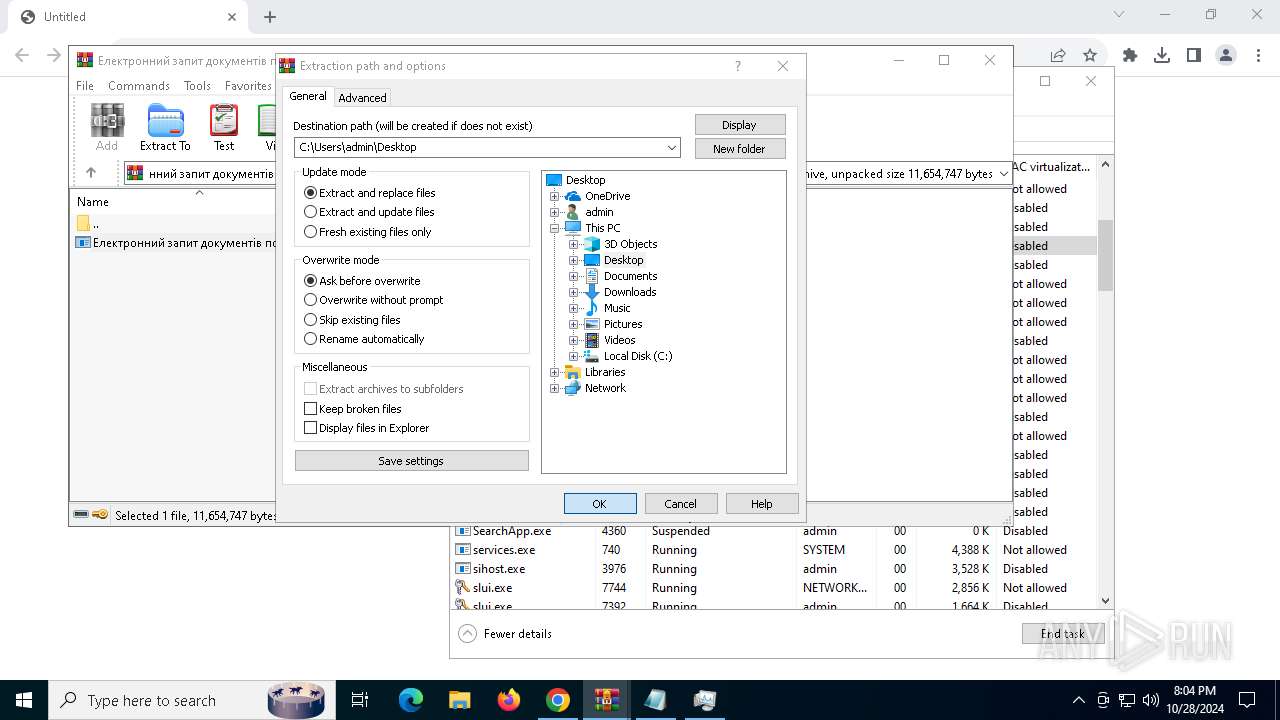
Task: Select the Documents folder in the tree
Action: click(630, 276)
